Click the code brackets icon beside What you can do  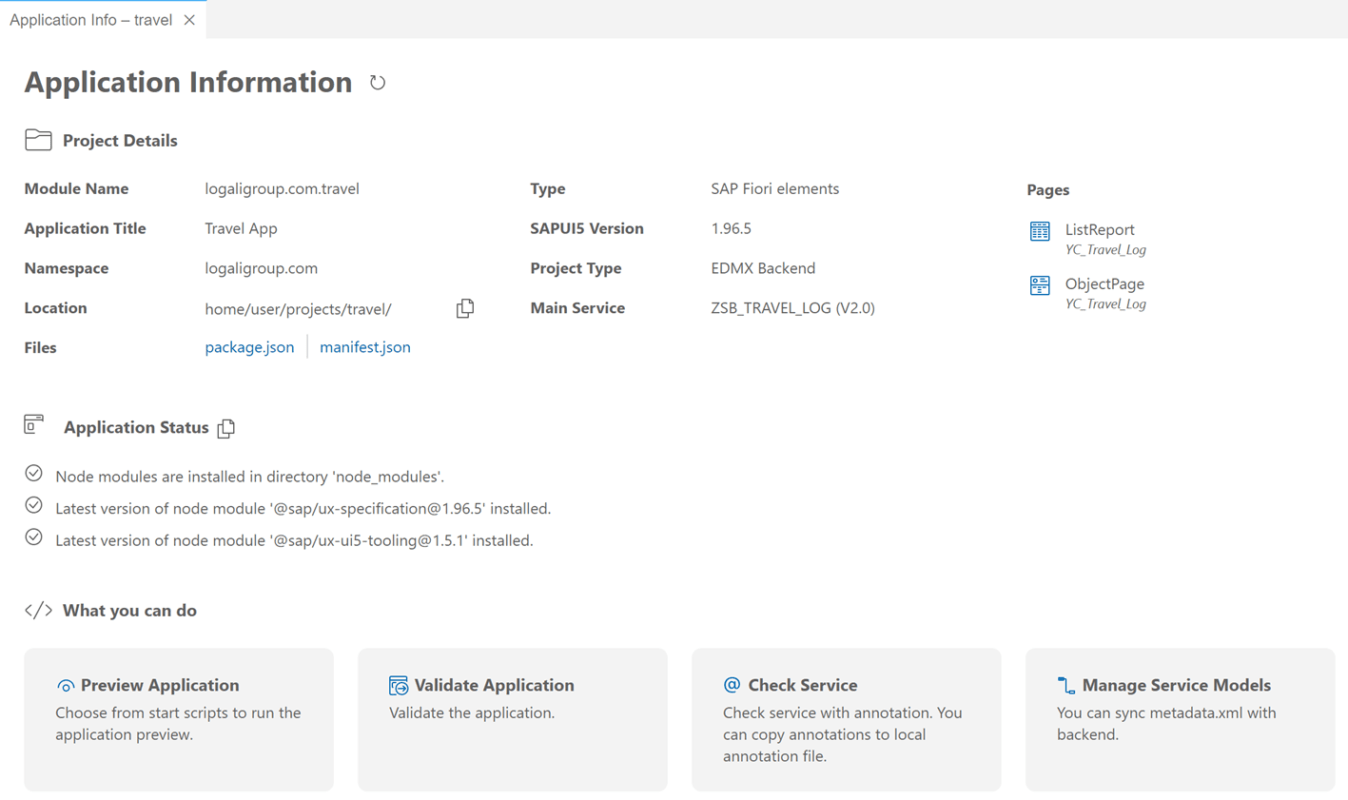point(38,611)
